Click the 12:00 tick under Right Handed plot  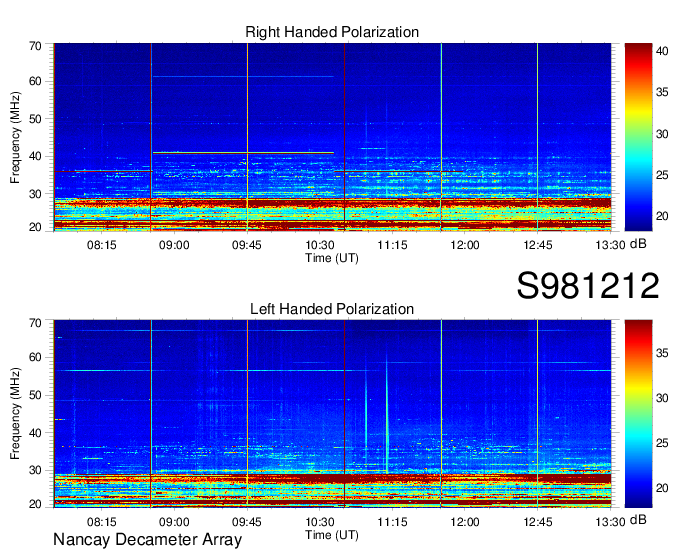click(464, 245)
